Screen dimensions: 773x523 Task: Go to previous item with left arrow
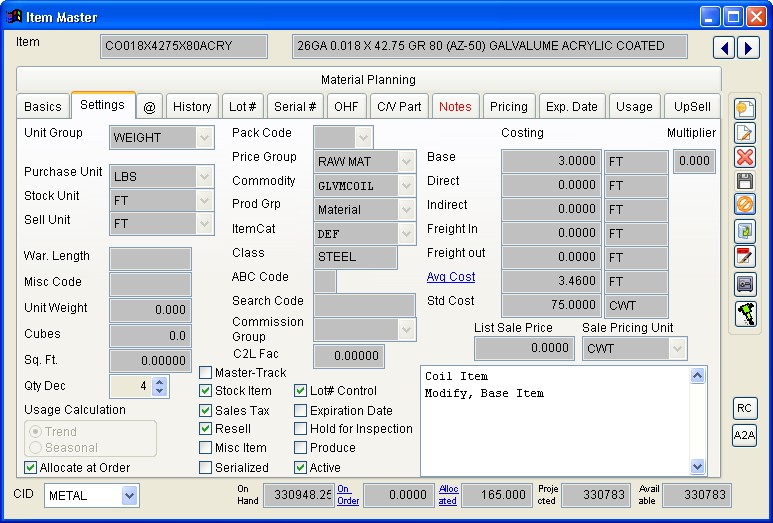tap(724, 47)
